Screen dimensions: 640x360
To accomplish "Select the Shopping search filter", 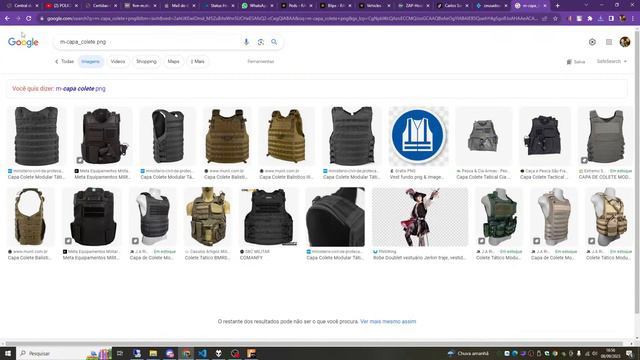I will (146, 62).
